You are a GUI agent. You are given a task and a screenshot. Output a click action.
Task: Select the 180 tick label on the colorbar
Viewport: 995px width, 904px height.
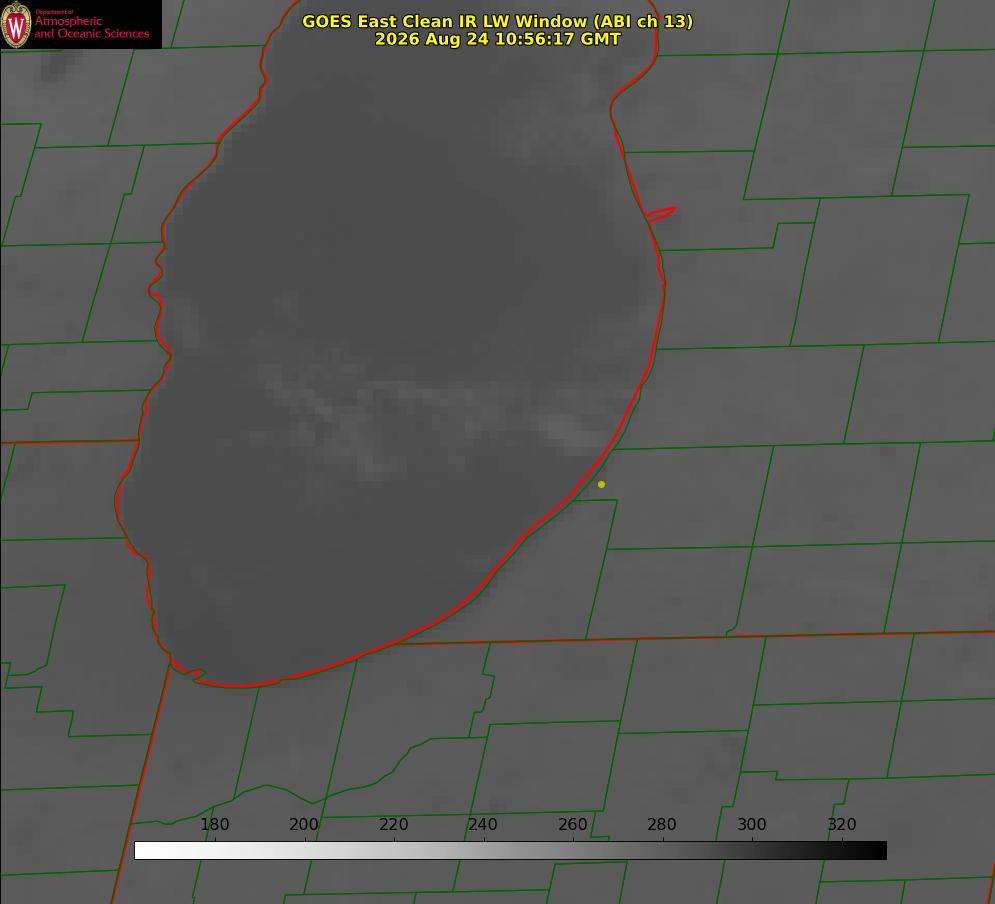coord(214,824)
